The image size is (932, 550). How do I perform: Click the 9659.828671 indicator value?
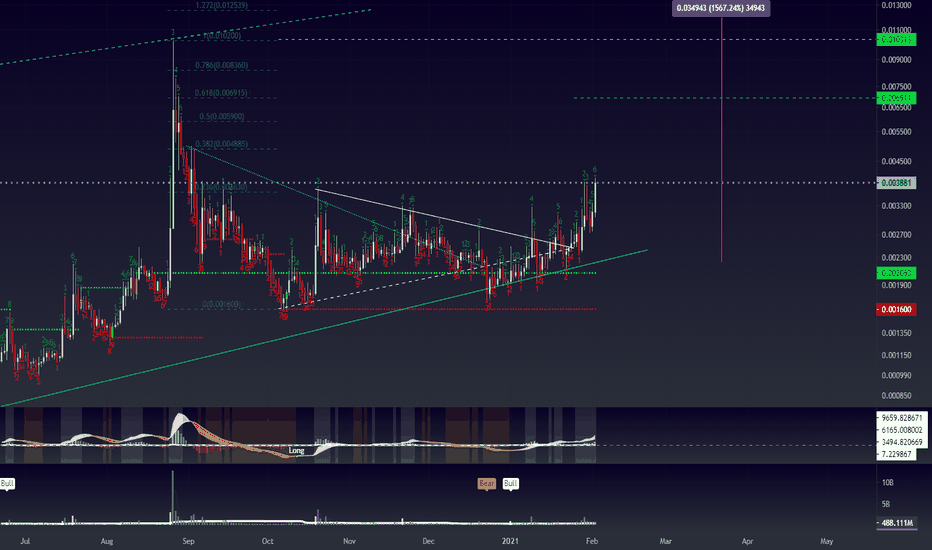[x=902, y=418]
